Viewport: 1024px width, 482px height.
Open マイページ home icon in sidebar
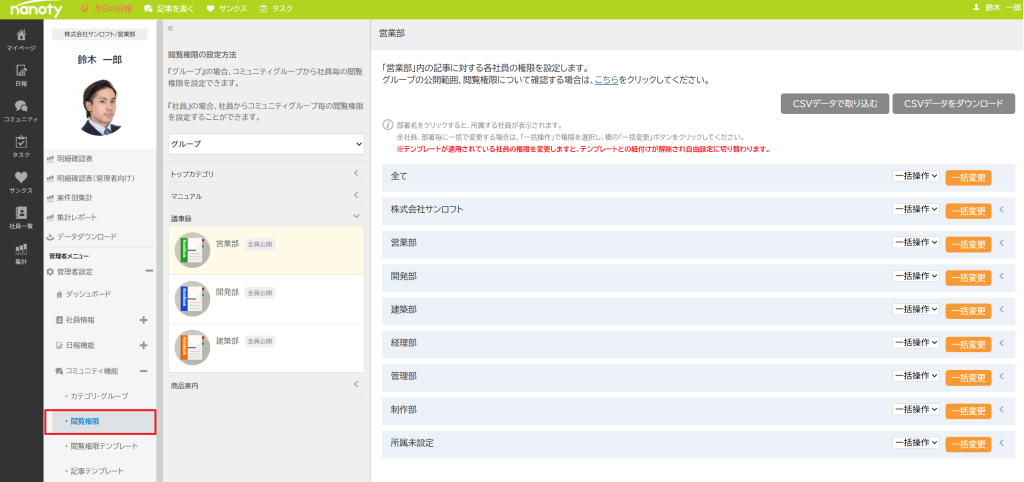click(21, 39)
